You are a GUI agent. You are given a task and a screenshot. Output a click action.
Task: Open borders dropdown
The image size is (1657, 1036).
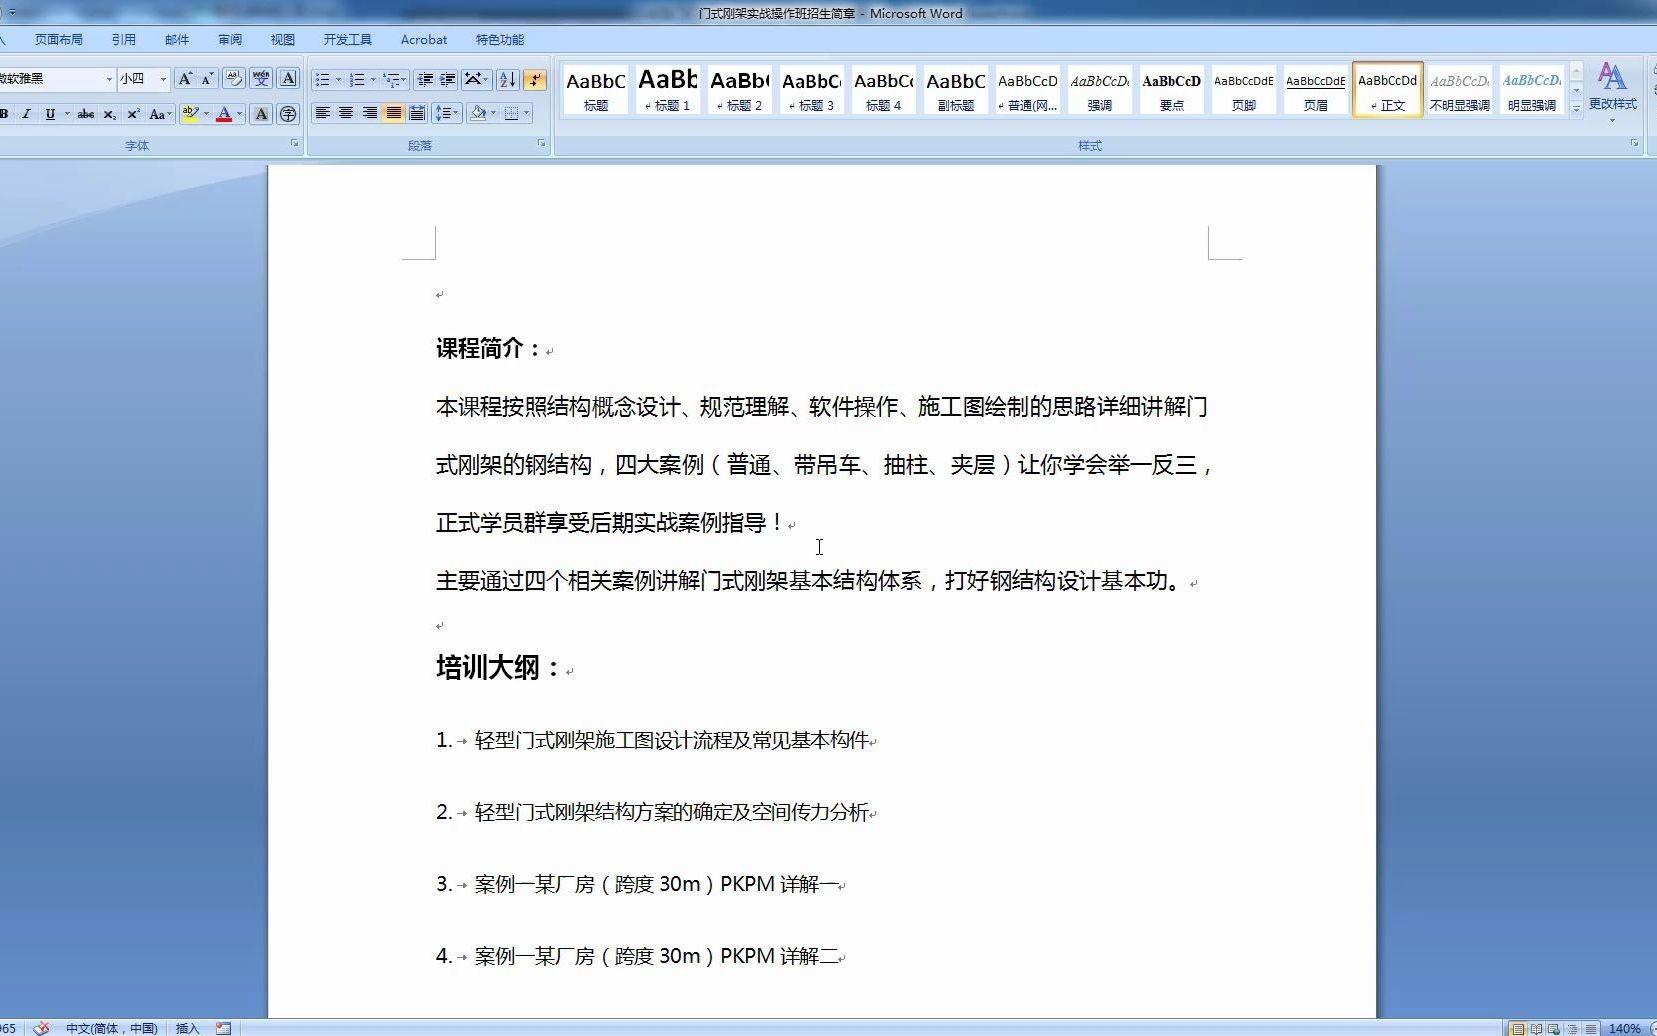[x=526, y=113]
